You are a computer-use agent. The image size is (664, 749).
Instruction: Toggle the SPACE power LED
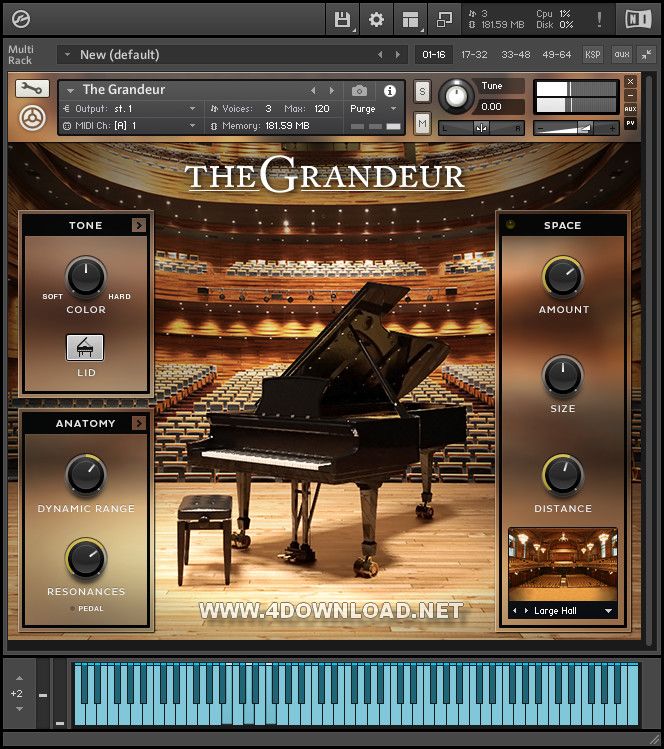pos(510,225)
